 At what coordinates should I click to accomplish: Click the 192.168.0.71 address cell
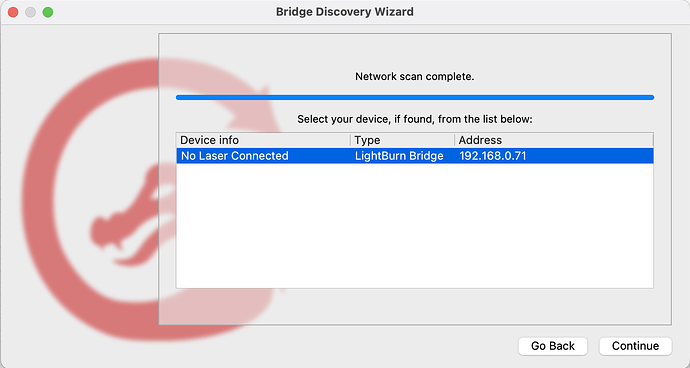(492, 156)
